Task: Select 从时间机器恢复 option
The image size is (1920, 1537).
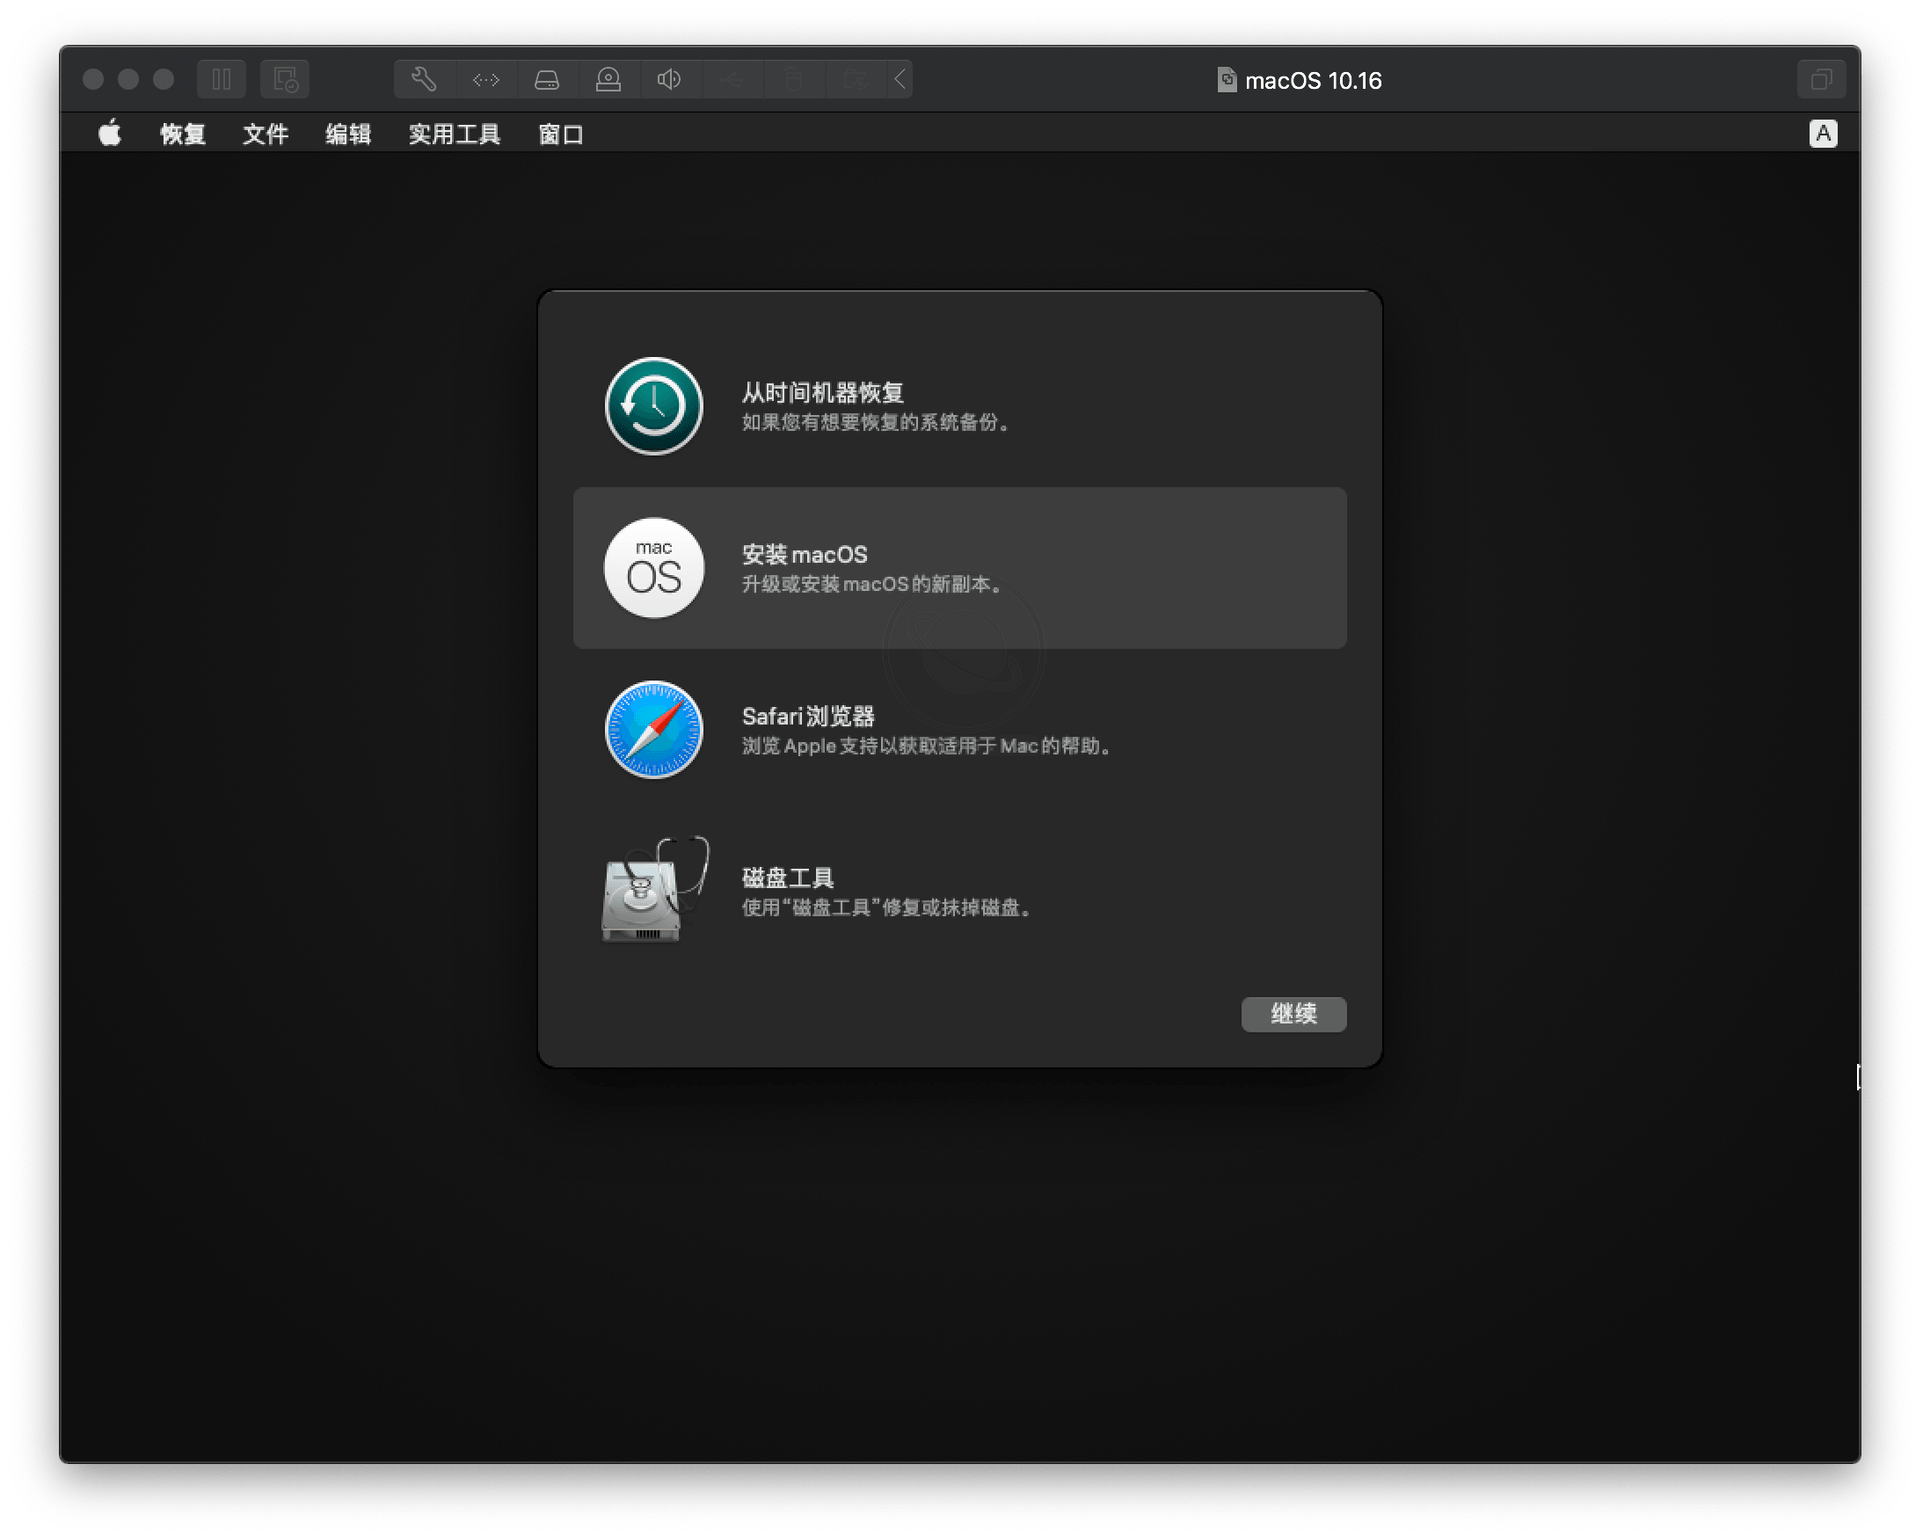Action: 960,406
